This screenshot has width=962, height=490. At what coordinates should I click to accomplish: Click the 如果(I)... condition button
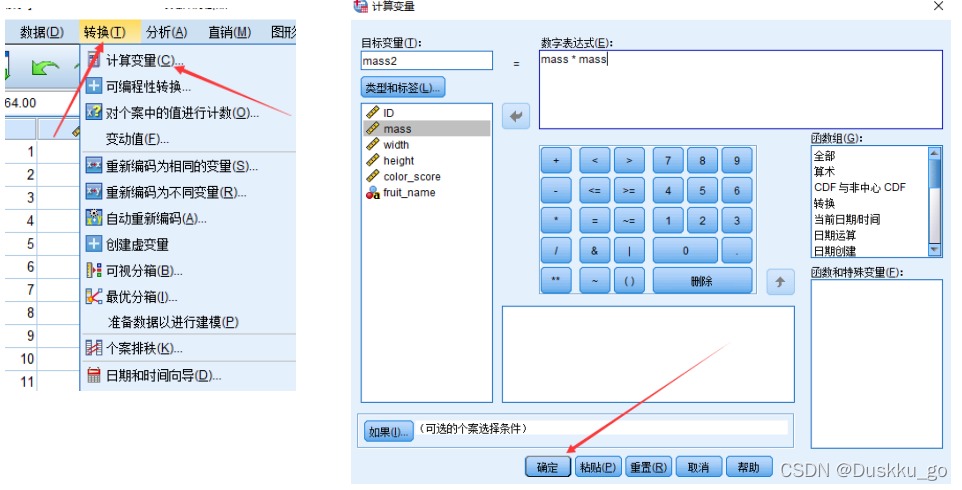pos(389,432)
